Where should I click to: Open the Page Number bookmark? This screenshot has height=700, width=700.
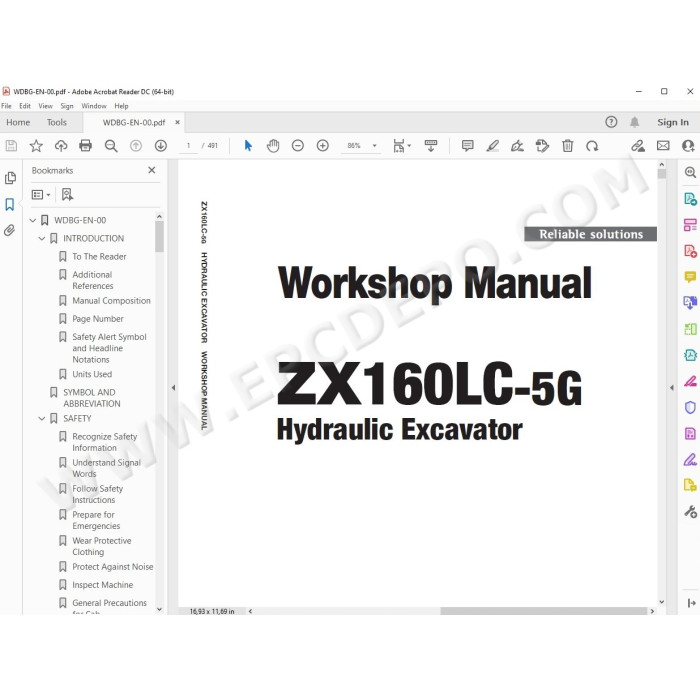point(98,319)
